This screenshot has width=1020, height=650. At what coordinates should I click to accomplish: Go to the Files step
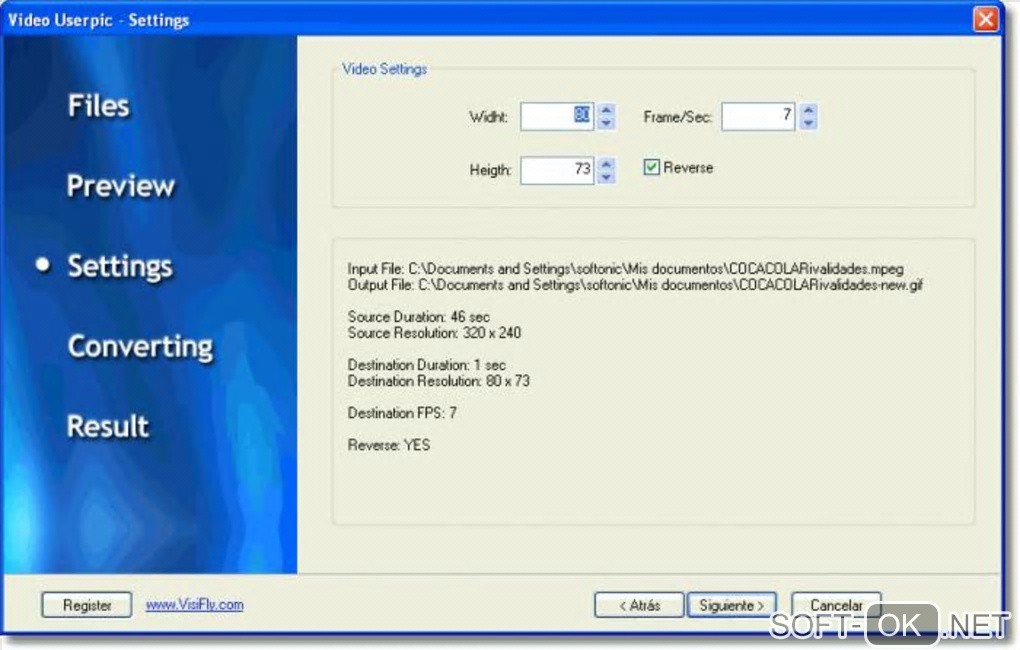pos(99,105)
